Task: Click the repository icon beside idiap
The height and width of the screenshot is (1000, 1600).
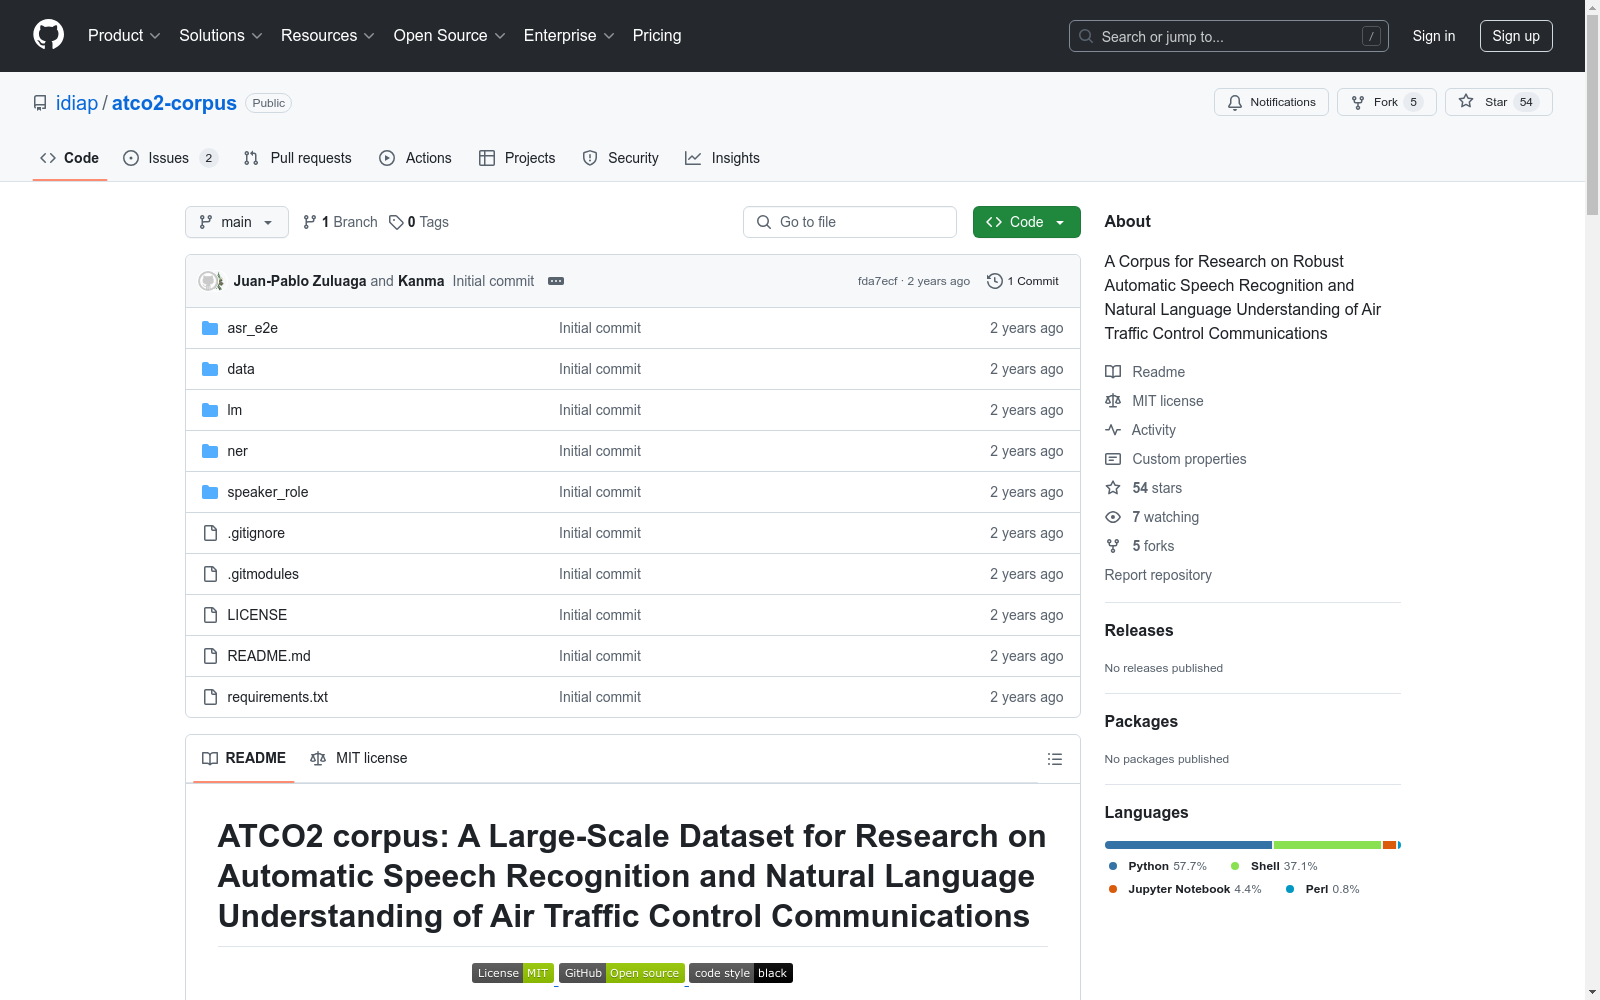Action: pos(40,103)
